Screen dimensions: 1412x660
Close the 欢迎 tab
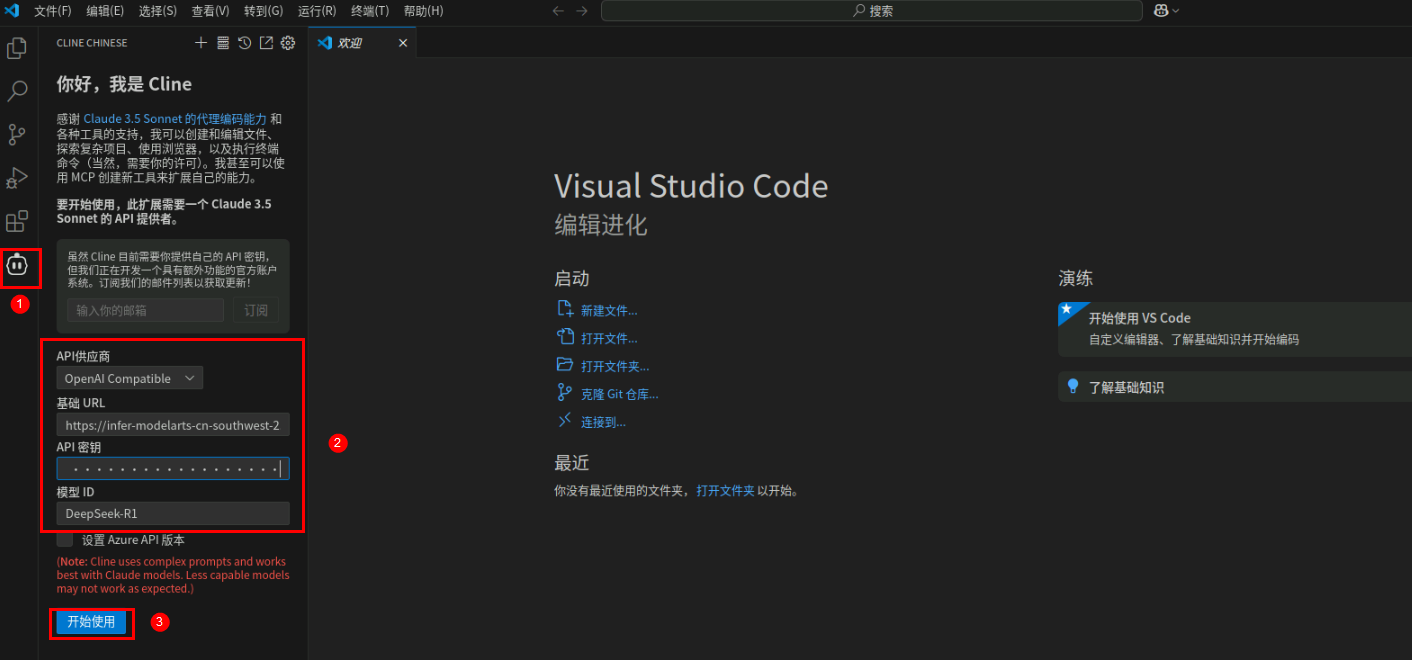(403, 43)
